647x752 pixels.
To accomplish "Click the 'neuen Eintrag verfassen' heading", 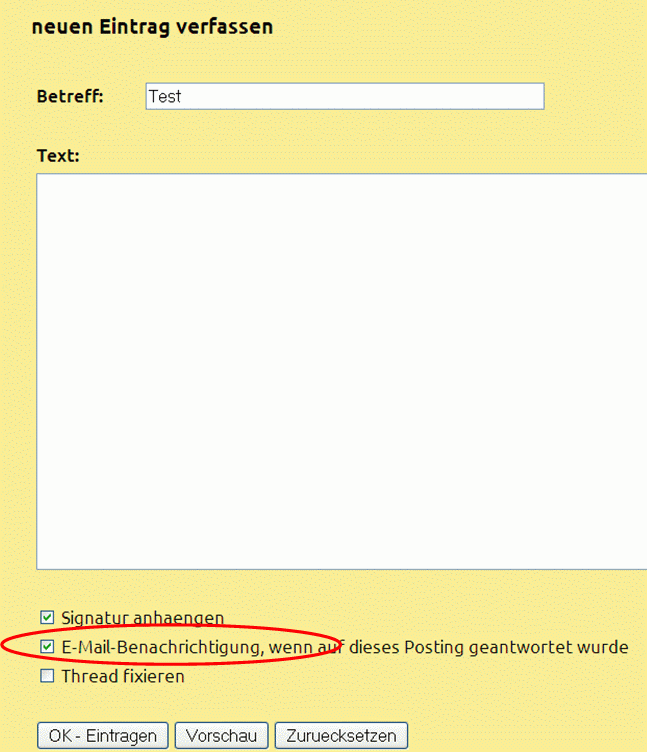I will tap(152, 27).
